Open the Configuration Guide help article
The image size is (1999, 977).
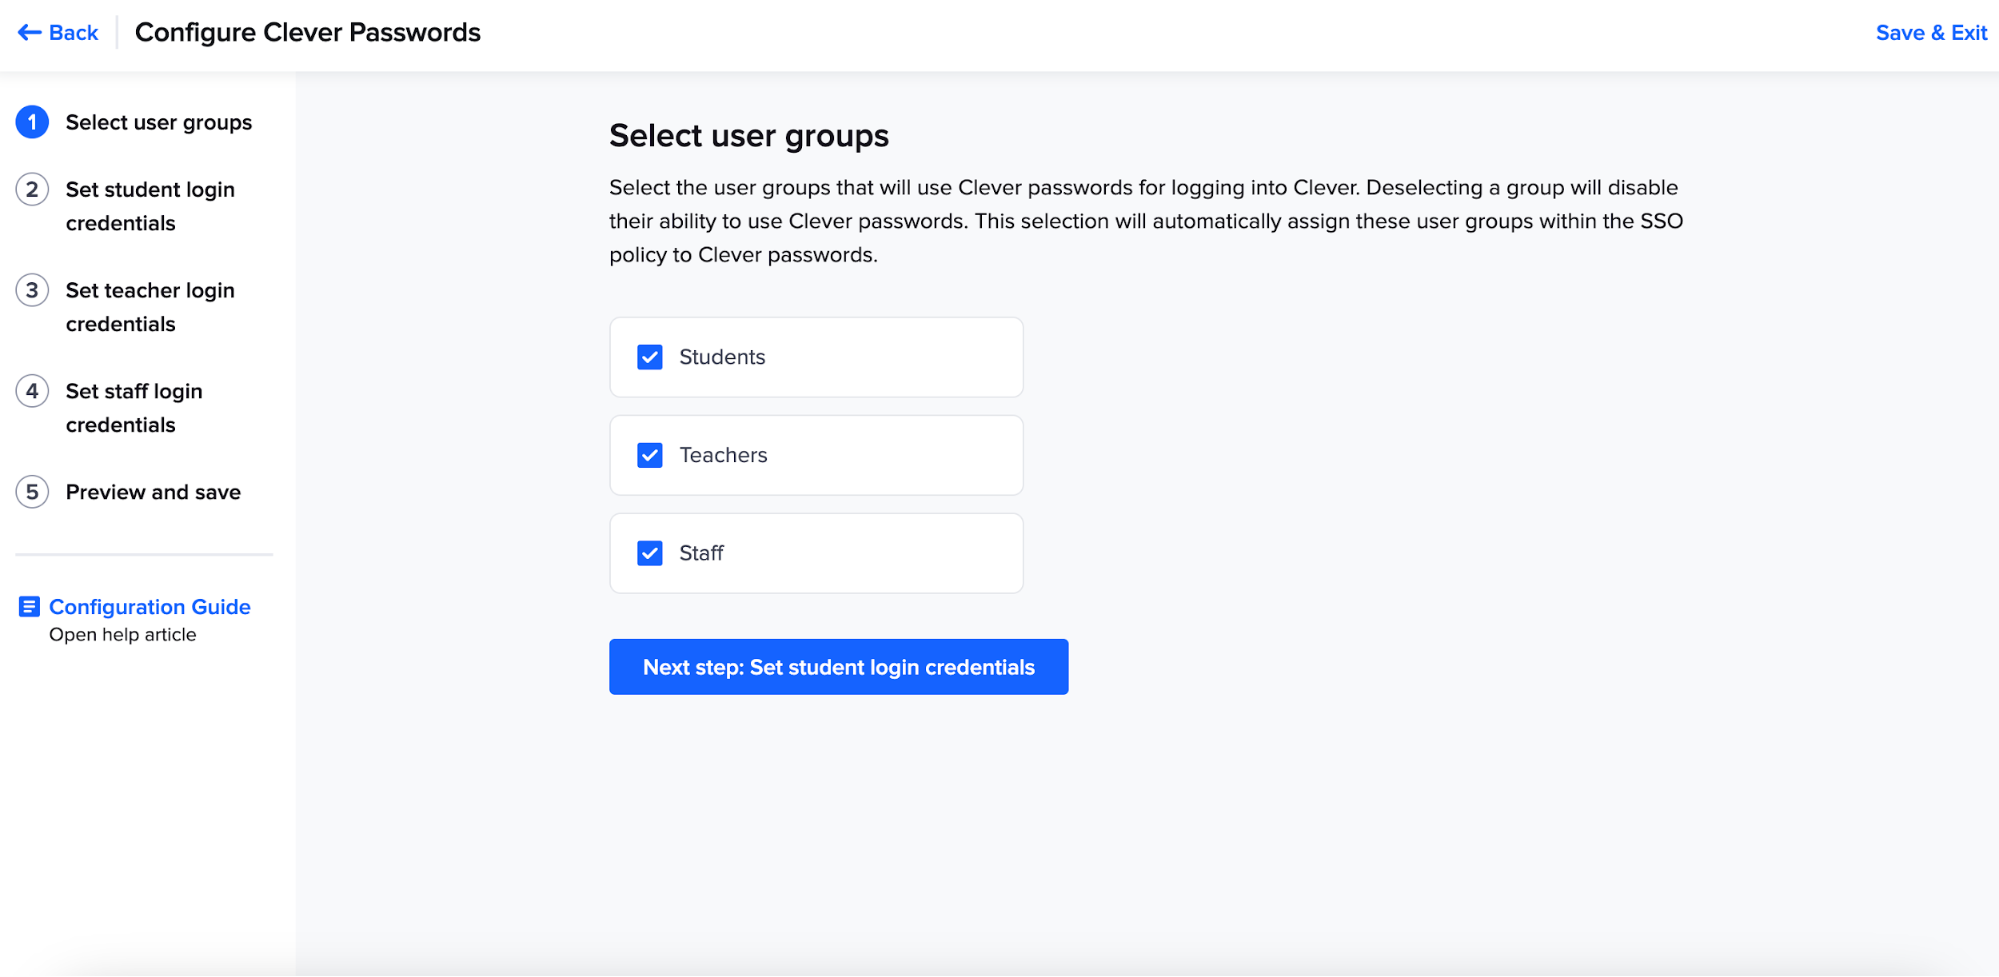(149, 606)
